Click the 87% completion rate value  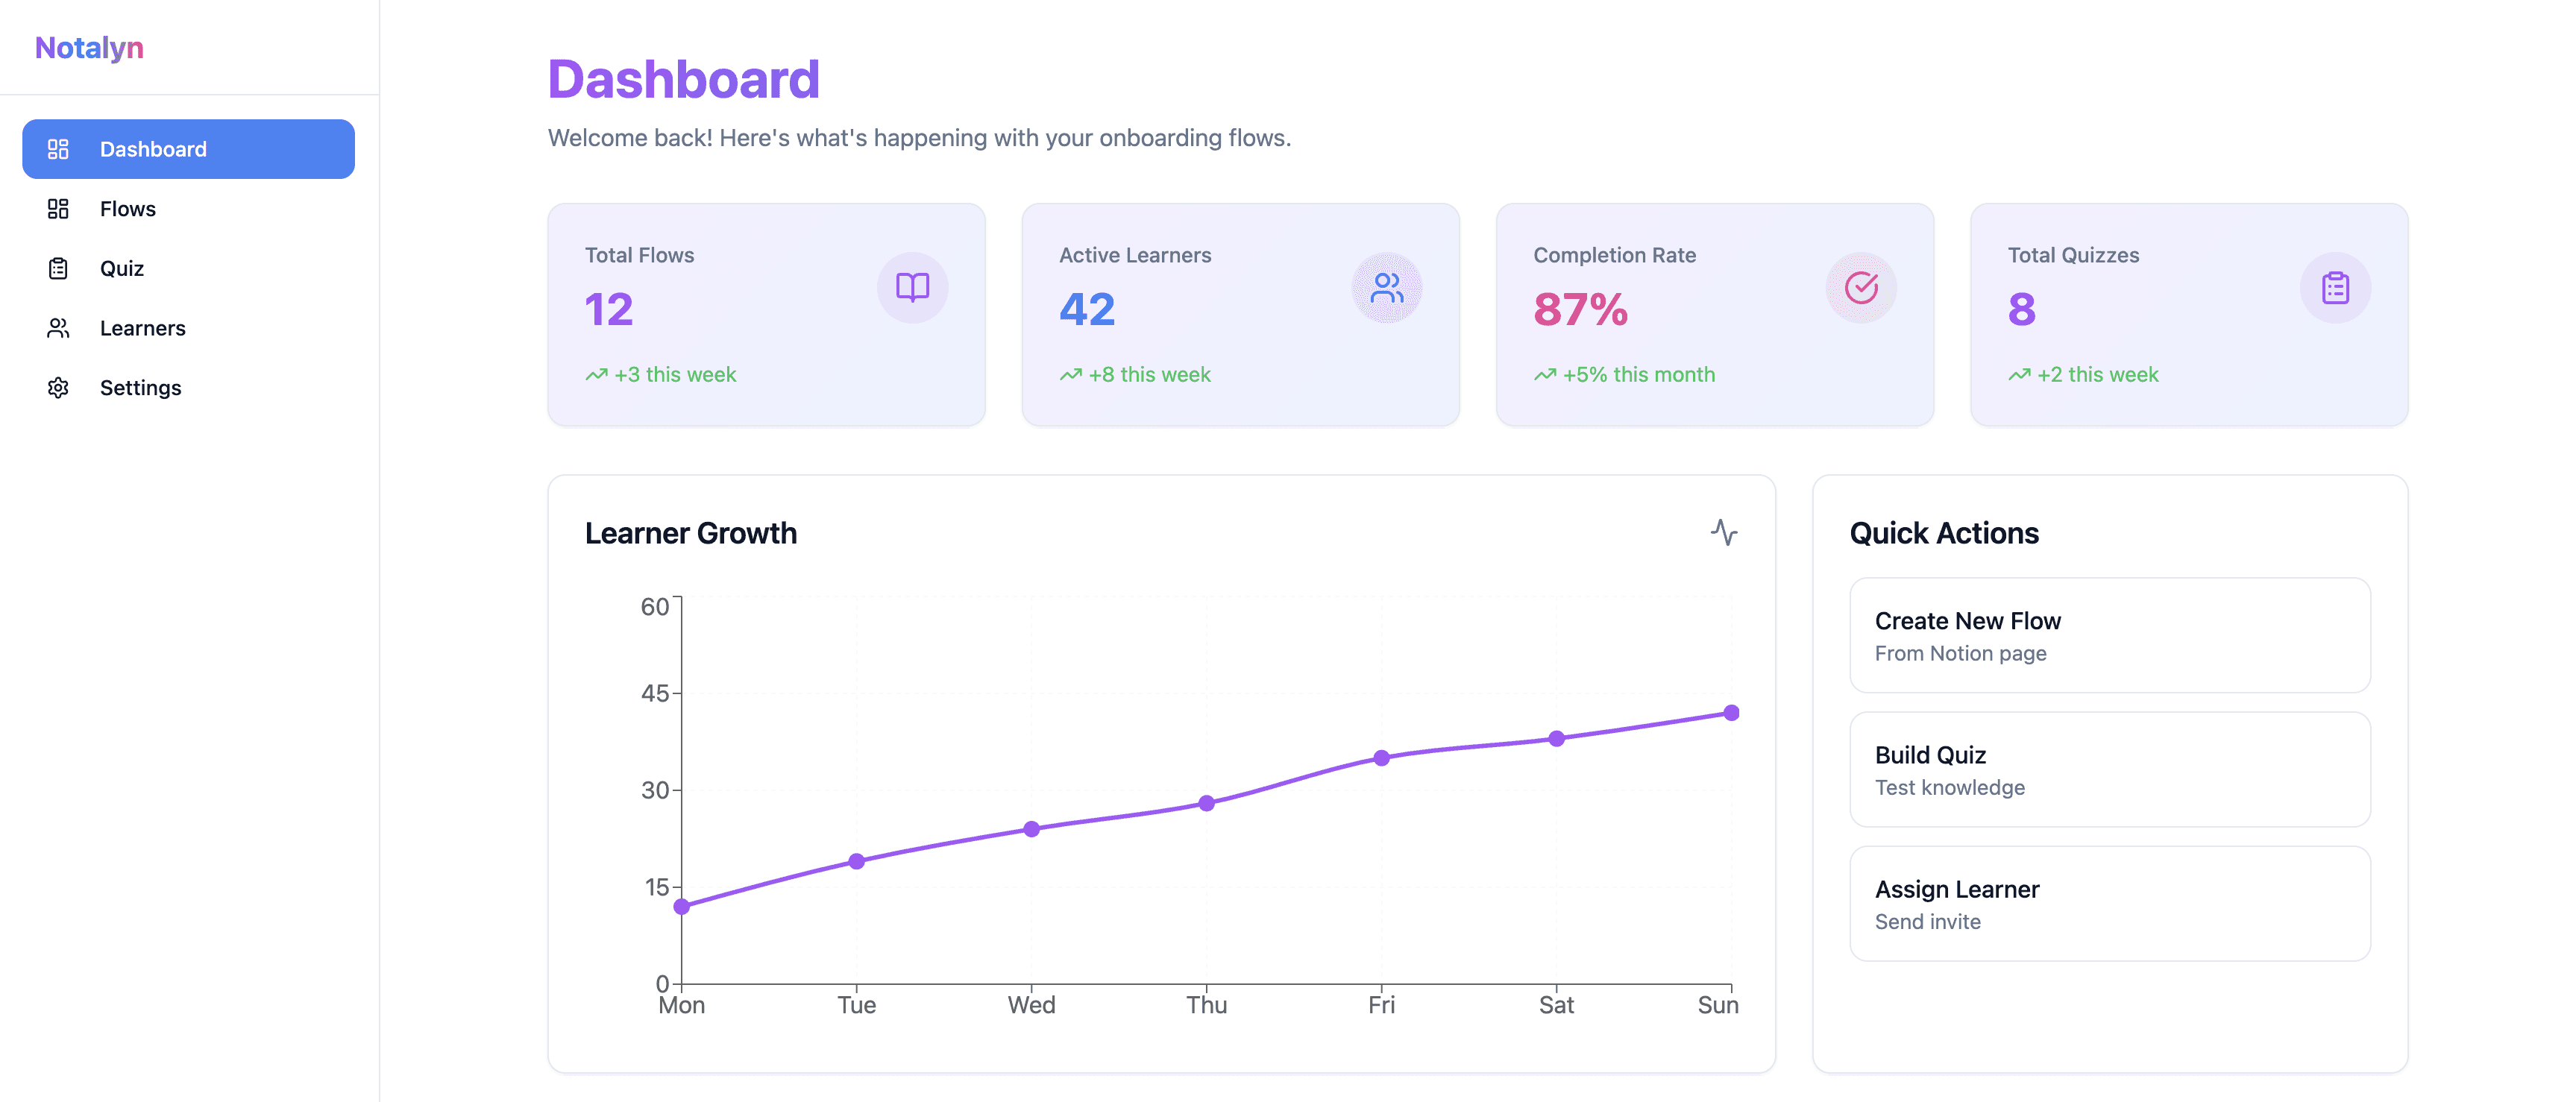tap(1580, 310)
